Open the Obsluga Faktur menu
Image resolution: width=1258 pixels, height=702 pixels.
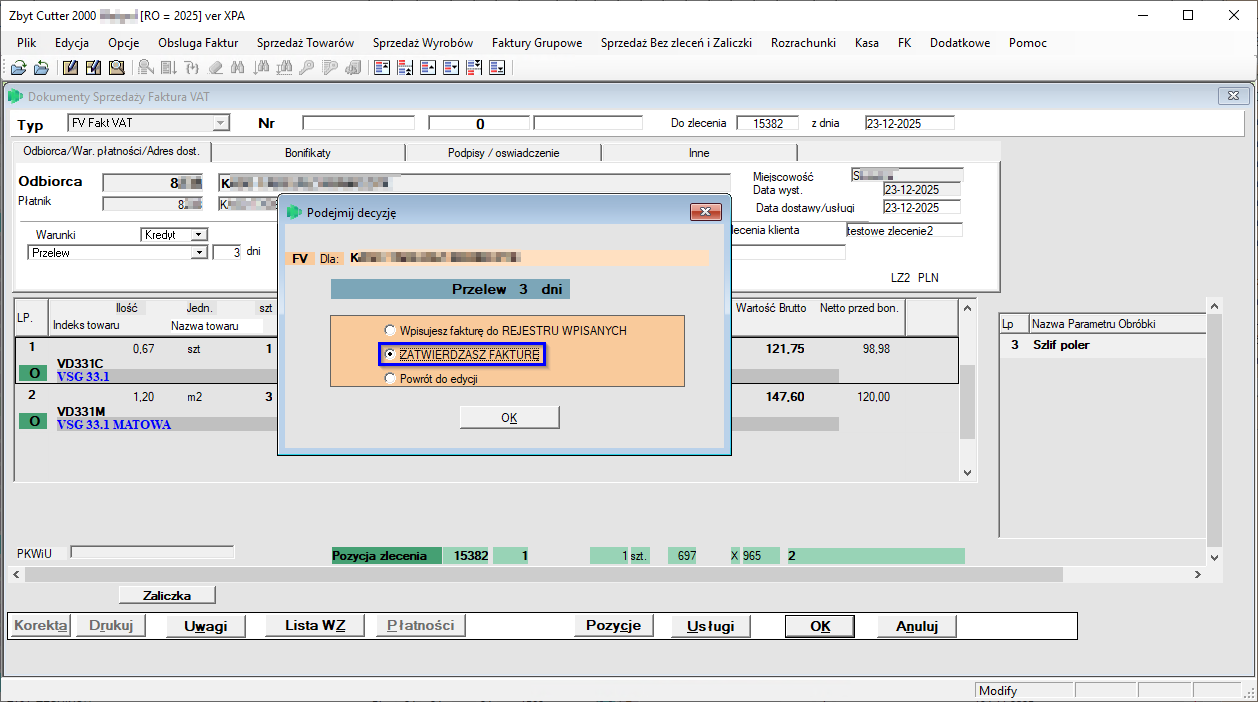pos(198,43)
